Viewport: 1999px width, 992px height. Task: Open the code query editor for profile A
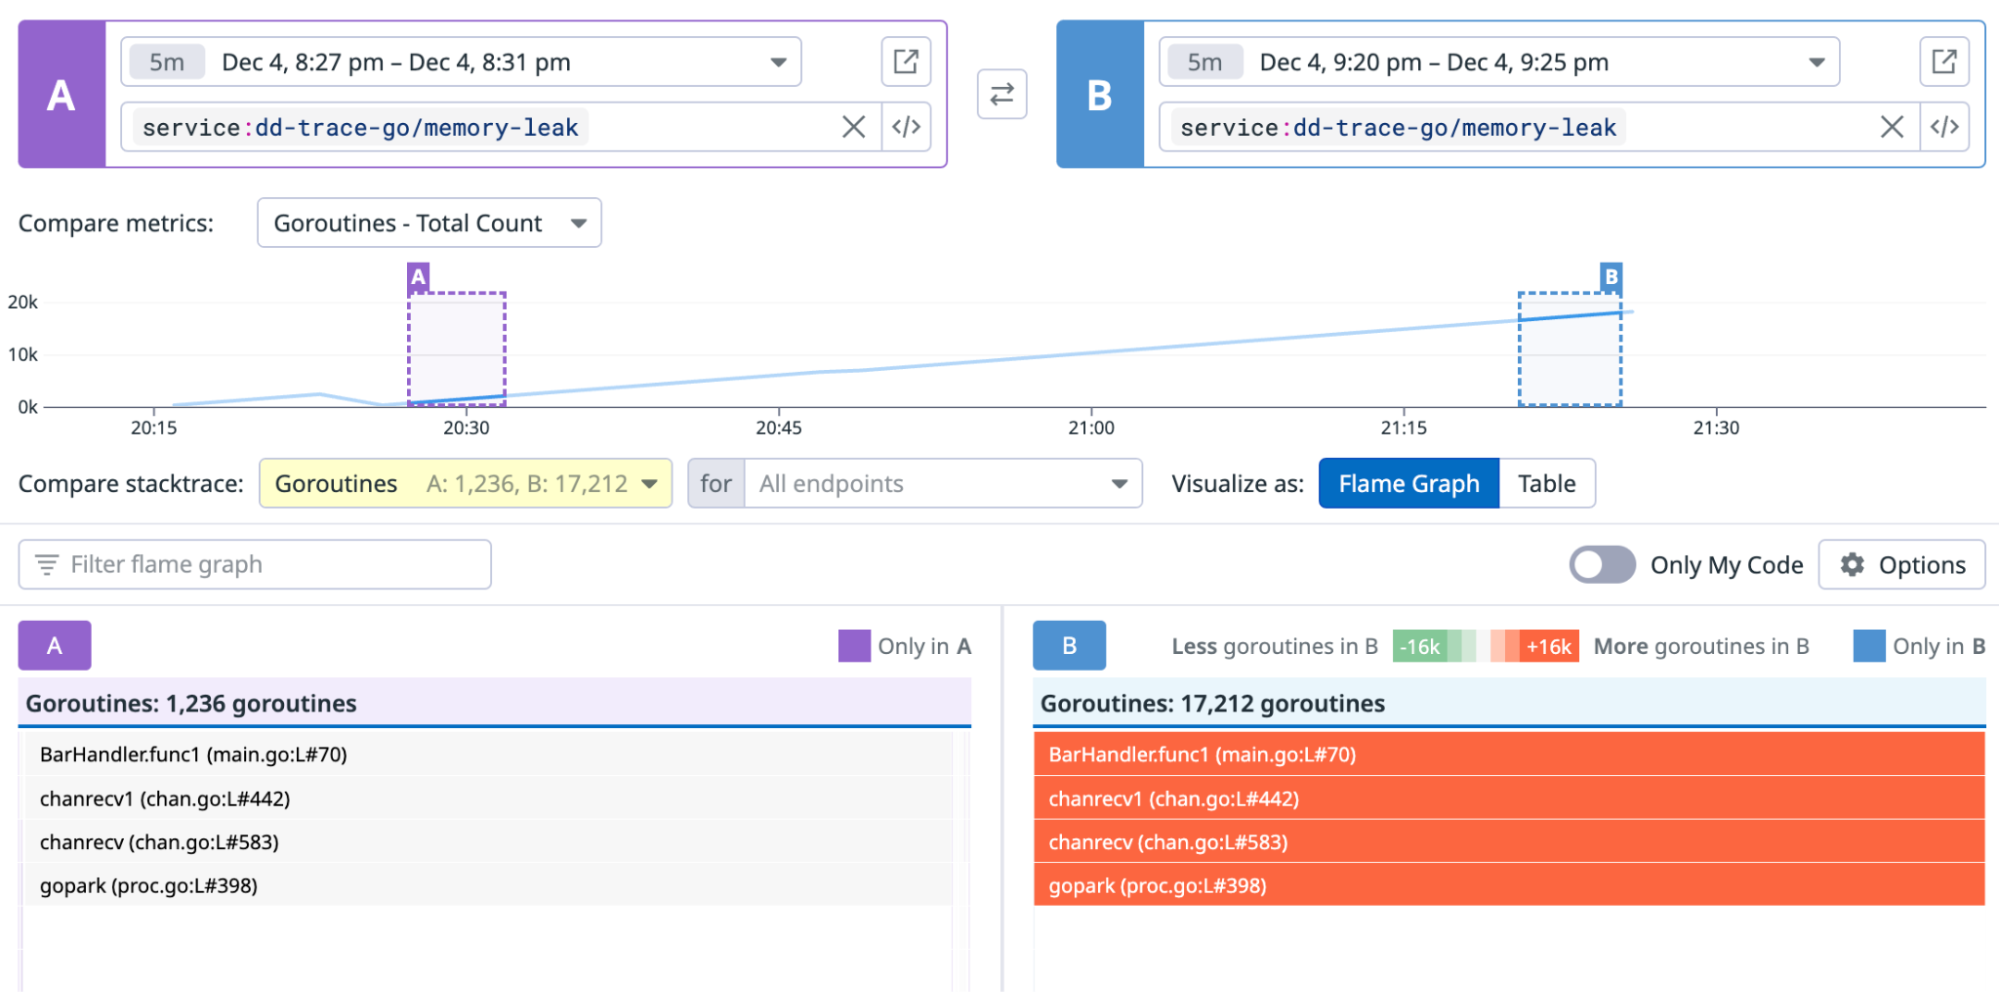point(906,127)
